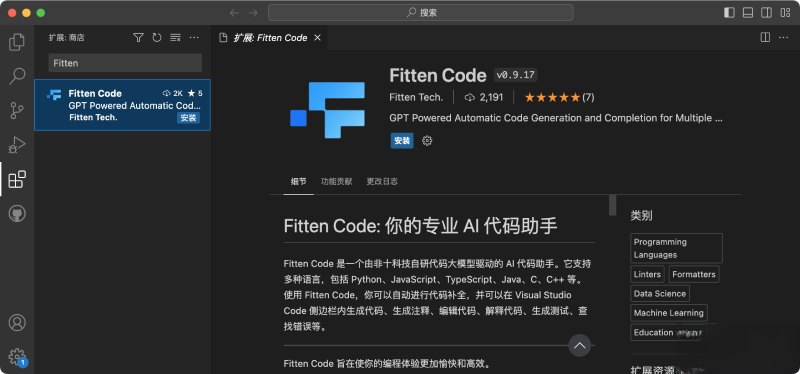Open the Extensions view icon
800x374 pixels.
point(17,179)
